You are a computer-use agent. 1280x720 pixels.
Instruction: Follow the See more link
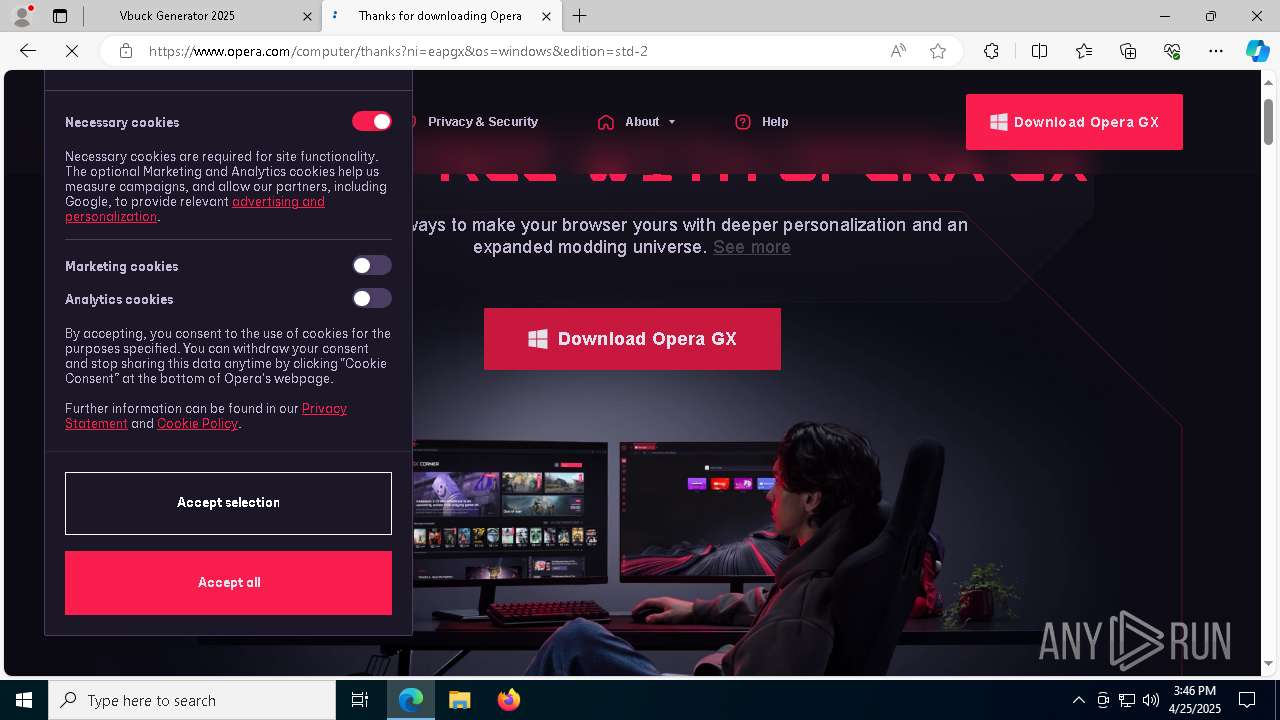(x=752, y=247)
